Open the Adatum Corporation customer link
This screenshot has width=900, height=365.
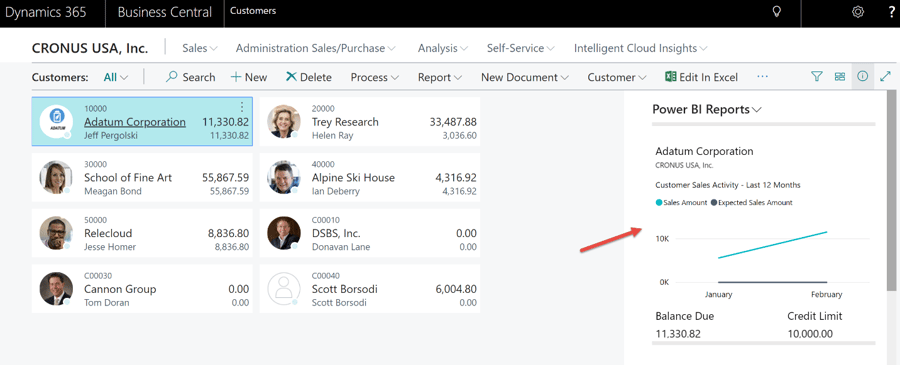click(x=135, y=122)
